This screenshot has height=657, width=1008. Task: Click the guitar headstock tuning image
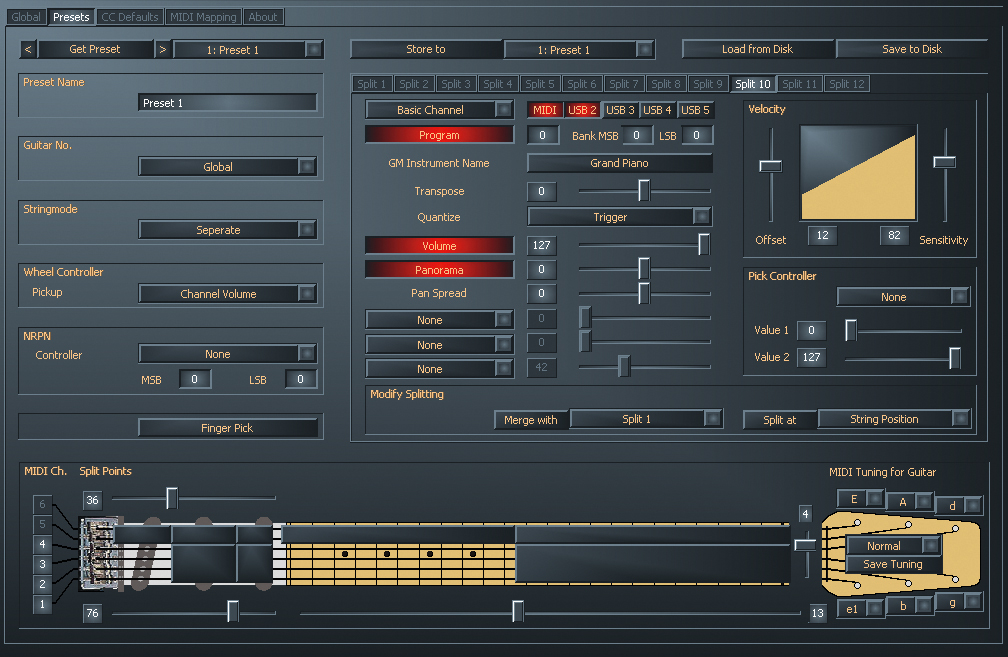pyautogui.click(x=902, y=554)
